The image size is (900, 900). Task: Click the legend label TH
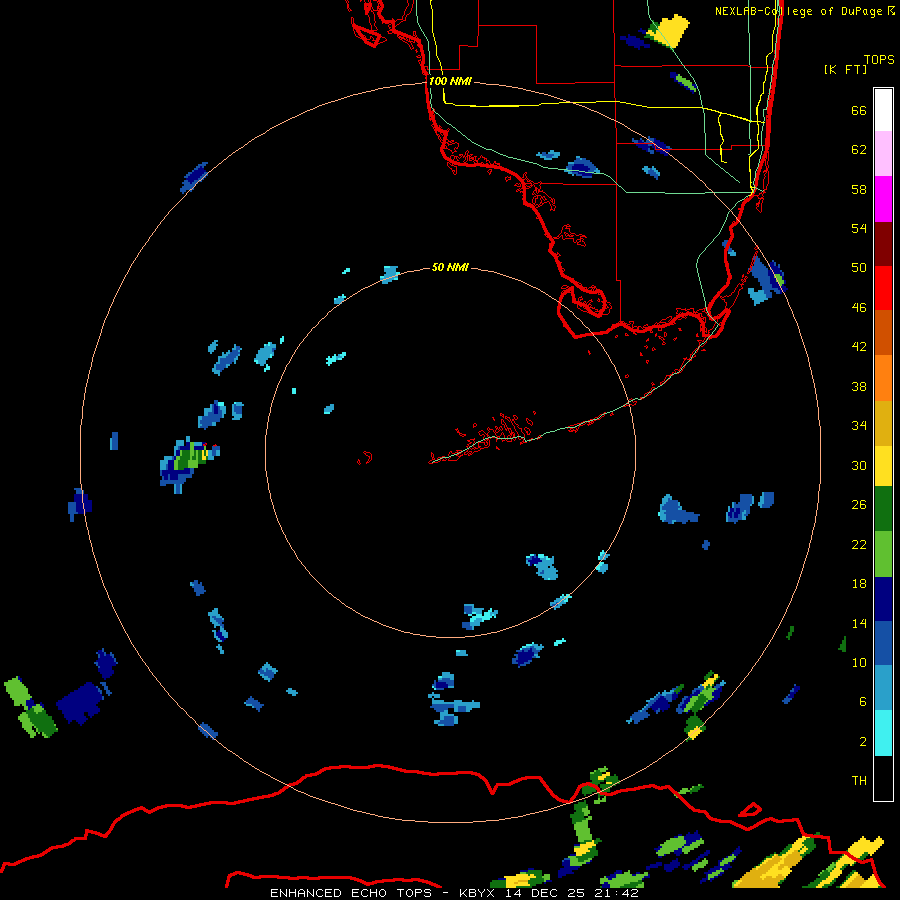coord(859,781)
